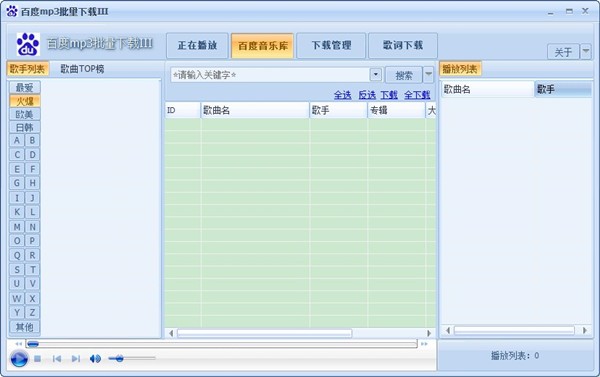Viewport: 600px width, 377px height.
Task: Click the results horizontal scrollbar thumb
Action: 264,333
